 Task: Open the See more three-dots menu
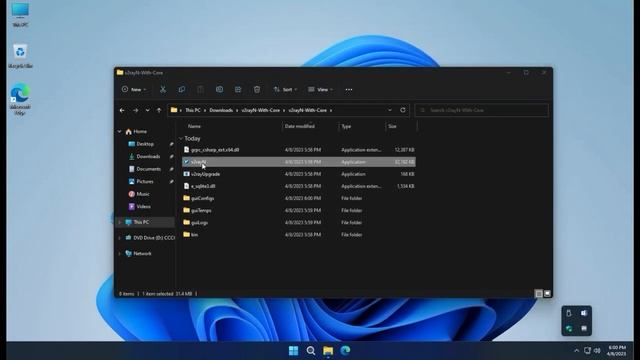[x=349, y=90]
